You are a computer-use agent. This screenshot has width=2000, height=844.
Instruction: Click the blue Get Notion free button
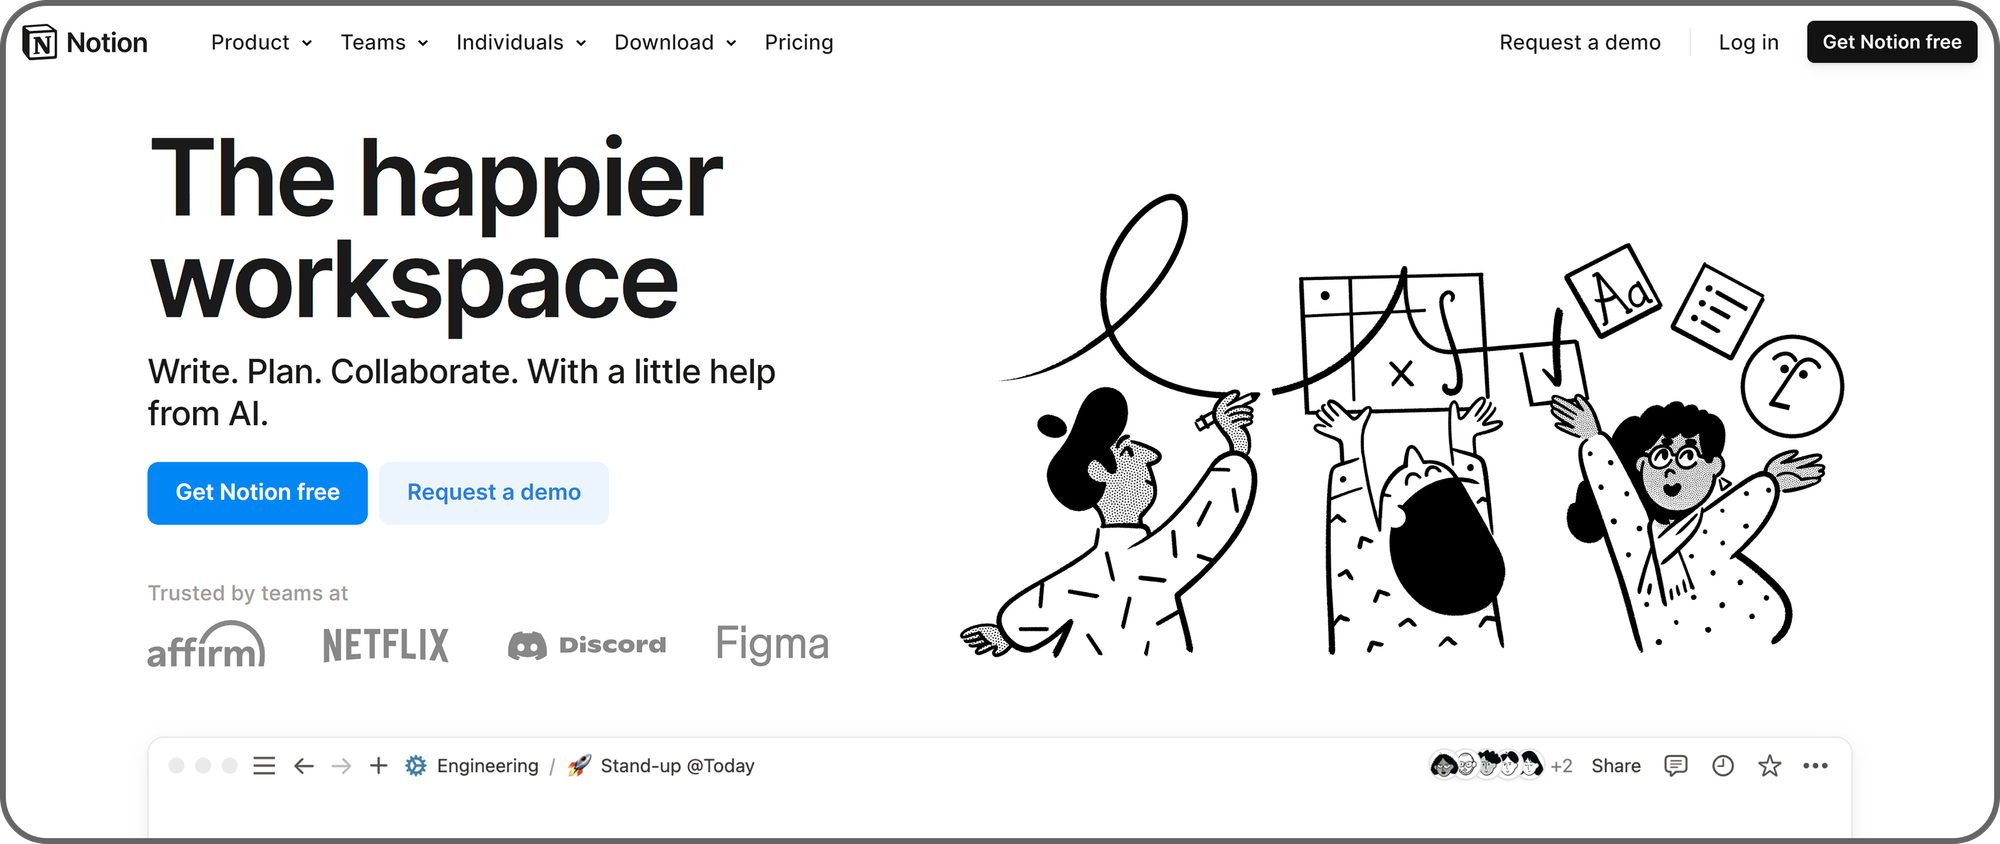coord(257,493)
